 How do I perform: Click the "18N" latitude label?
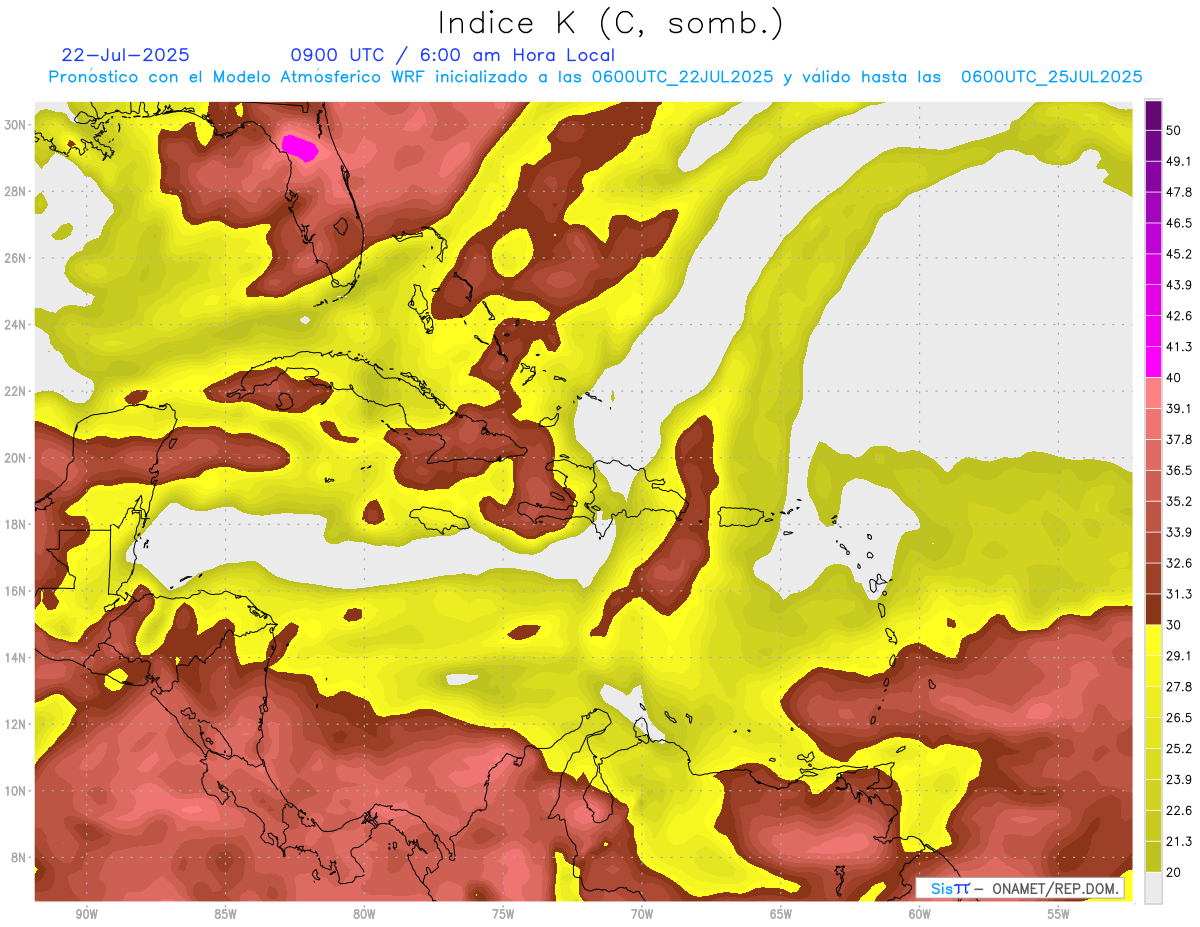tap(16, 524)
